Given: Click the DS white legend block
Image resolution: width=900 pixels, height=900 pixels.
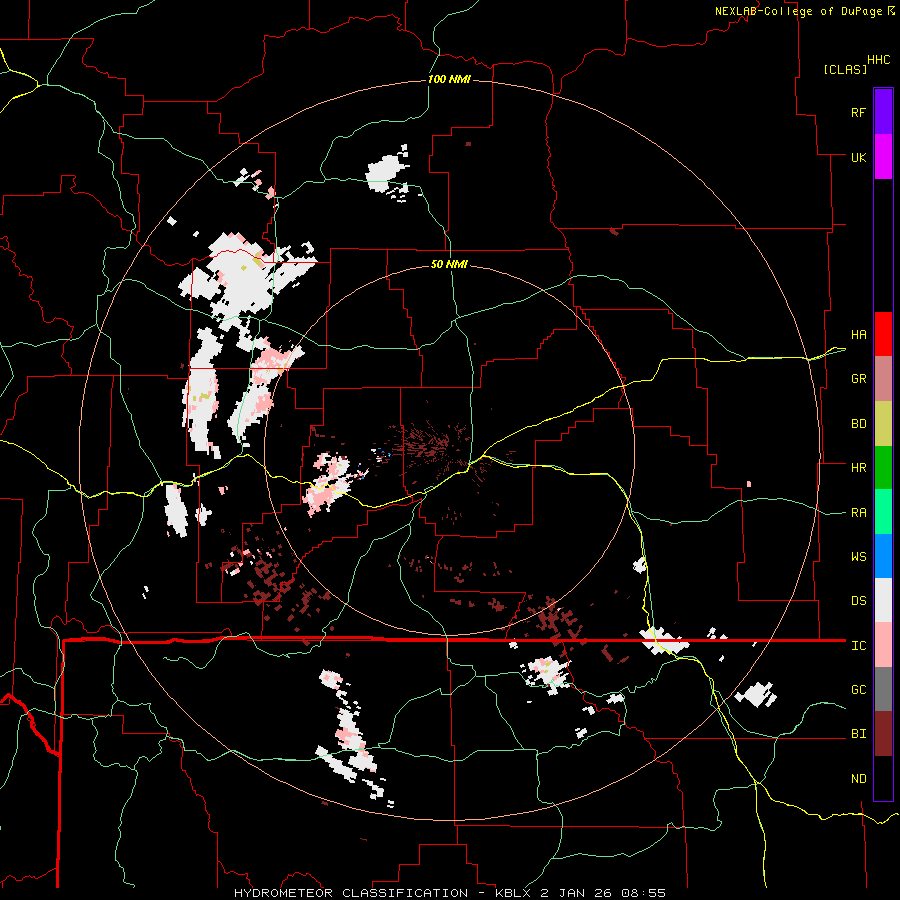Looking at the screenshot, I should point(883,600).
